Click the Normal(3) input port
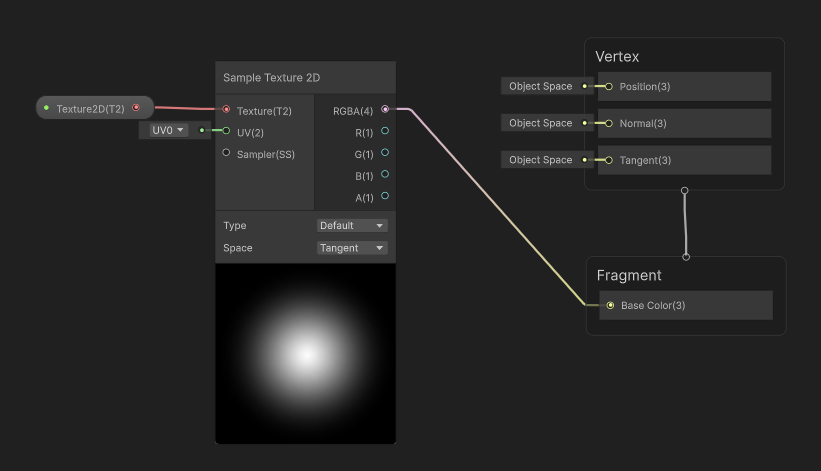 tap(609, 124)
